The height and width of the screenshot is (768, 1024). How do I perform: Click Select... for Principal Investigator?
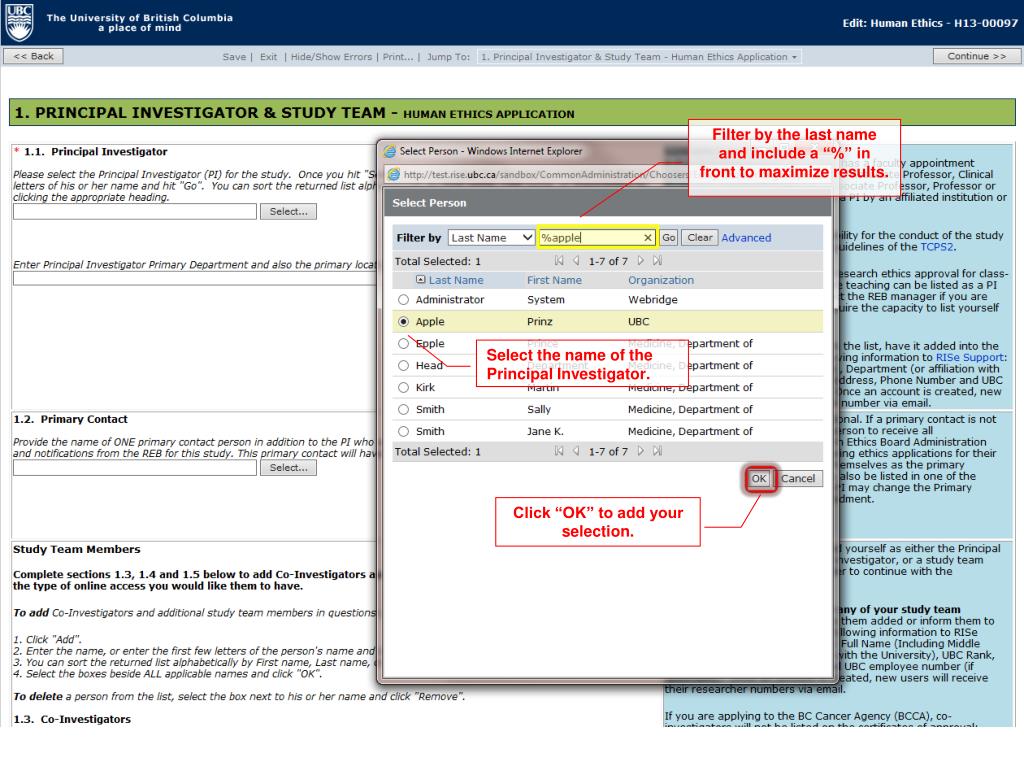click(x=288, y=212)
